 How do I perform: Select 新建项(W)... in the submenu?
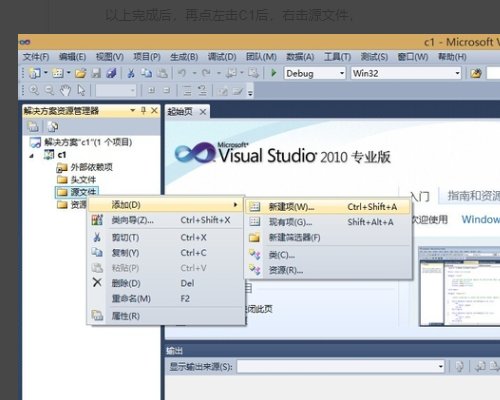[328, 207]
